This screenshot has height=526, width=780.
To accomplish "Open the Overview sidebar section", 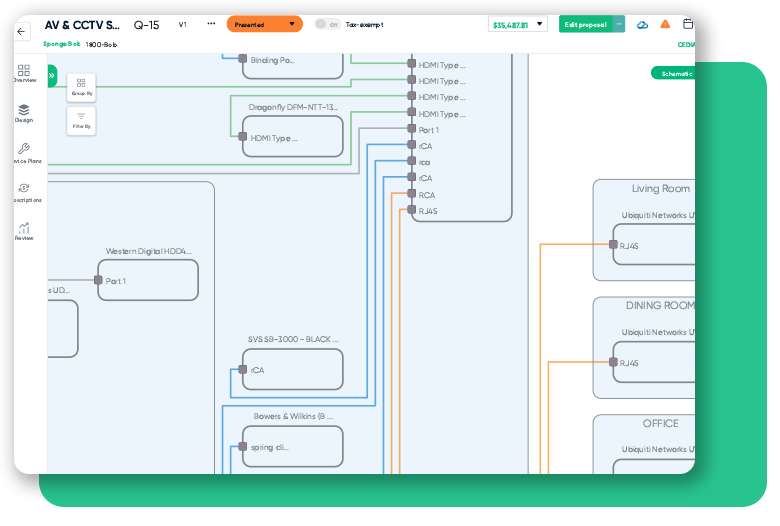I will (24, 73).
